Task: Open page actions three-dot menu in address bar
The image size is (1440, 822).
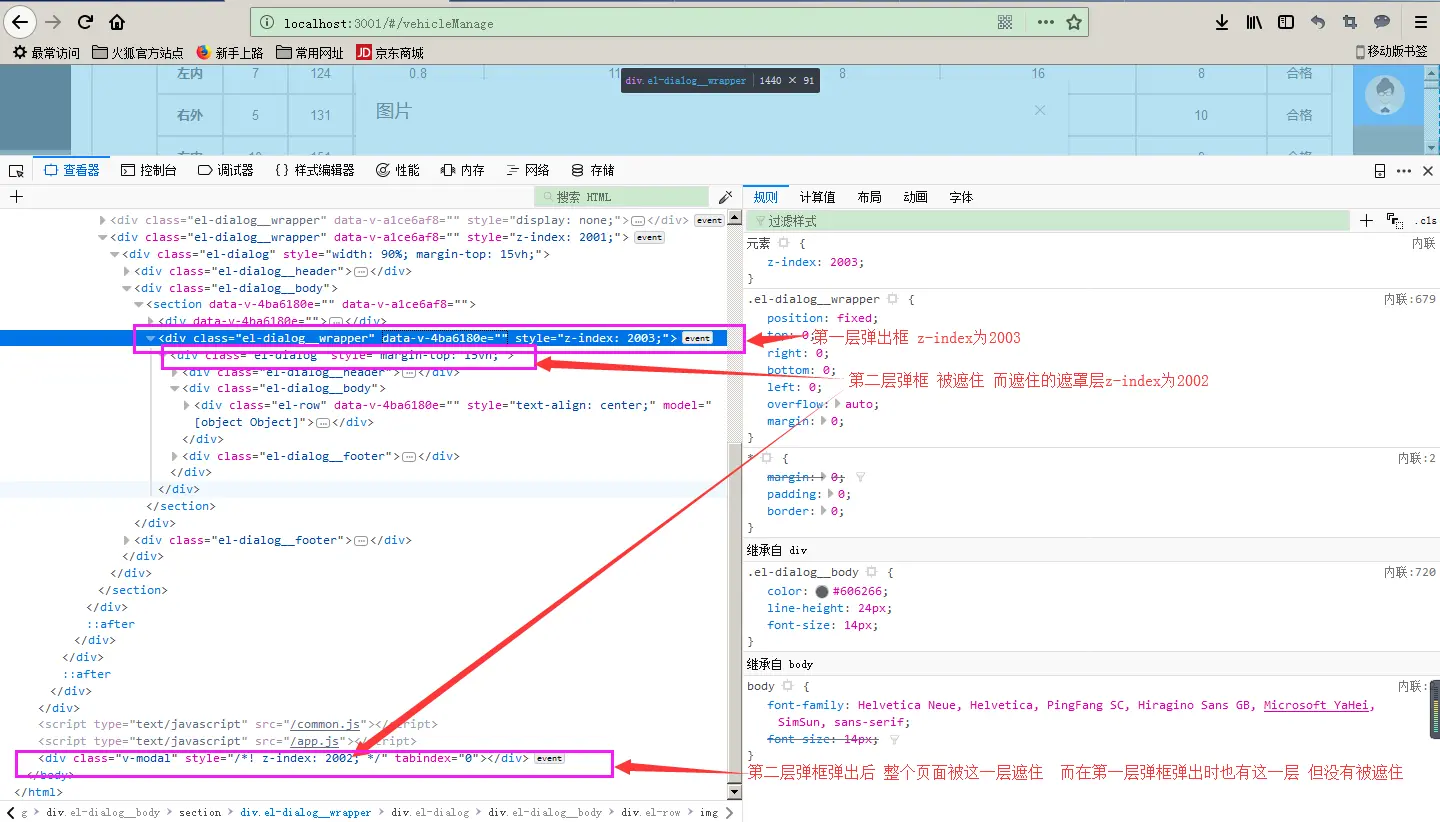Action: click(x=1045, y=22)
